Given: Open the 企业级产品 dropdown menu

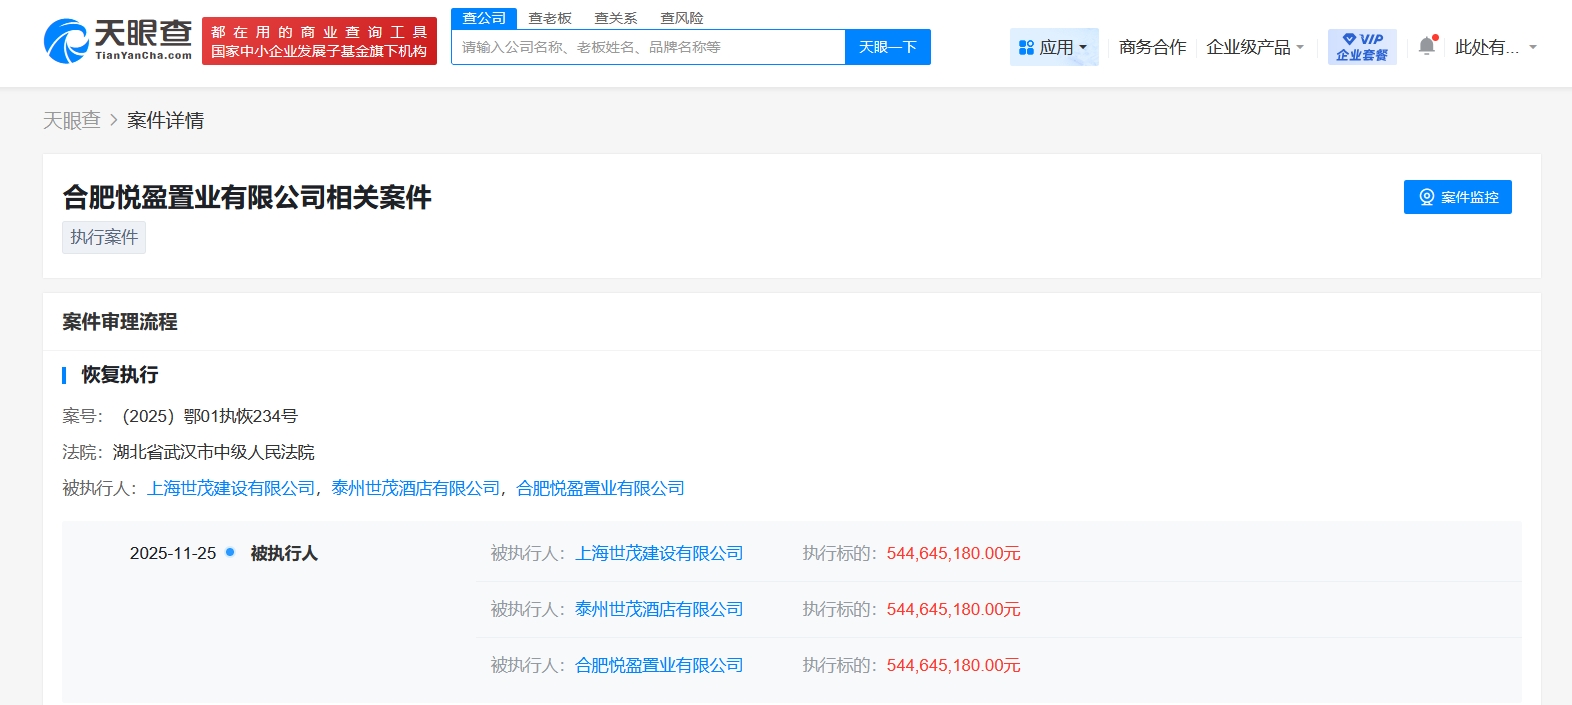Looking at the screenshot, I should pyautogui.click(x=1254, y=47).
